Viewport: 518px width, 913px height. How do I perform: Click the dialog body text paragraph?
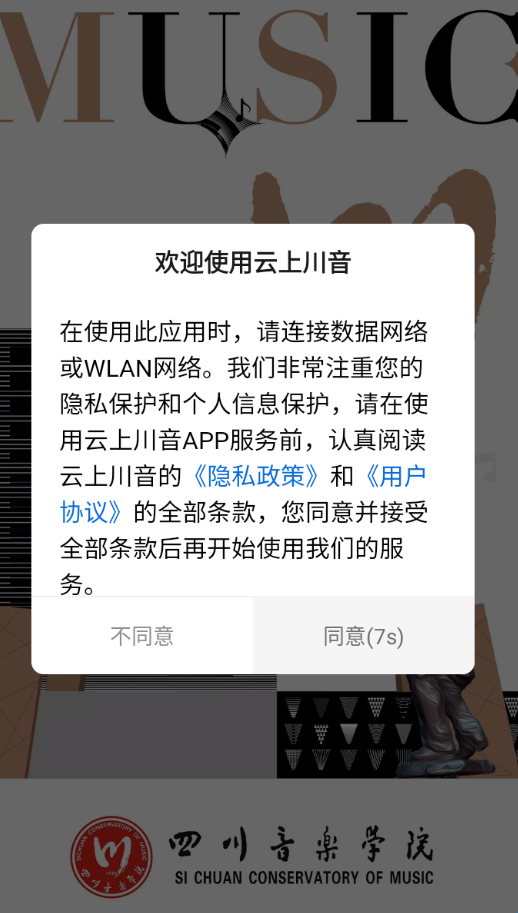[x=244, y=458]
